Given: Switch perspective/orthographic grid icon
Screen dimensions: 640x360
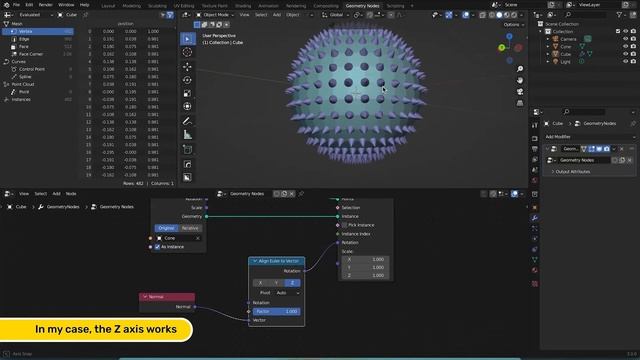Looking at the screenshot, I should click(520, 103).
